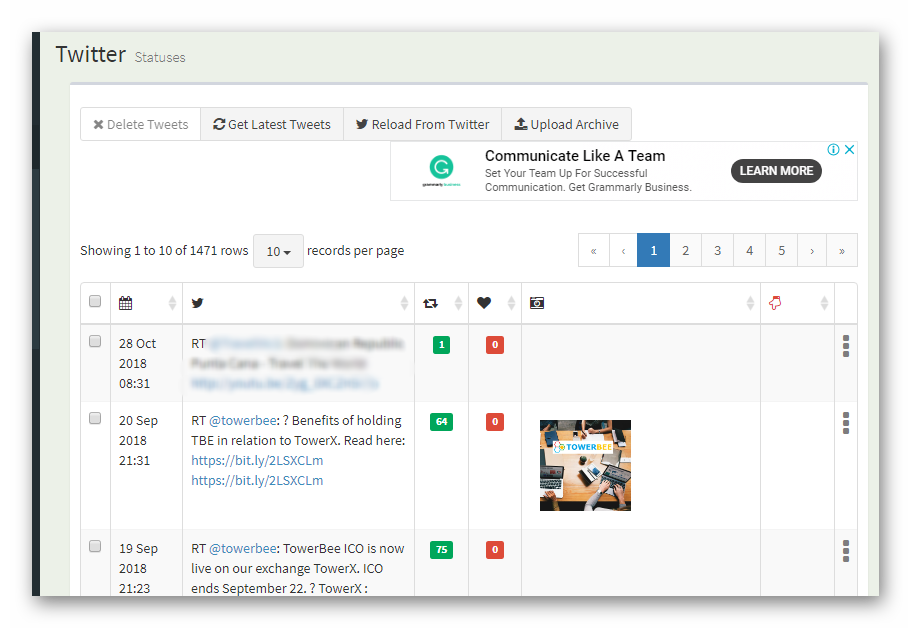Click the Twitter bird column header icon

pyautogui.click(x=198, y=303)
